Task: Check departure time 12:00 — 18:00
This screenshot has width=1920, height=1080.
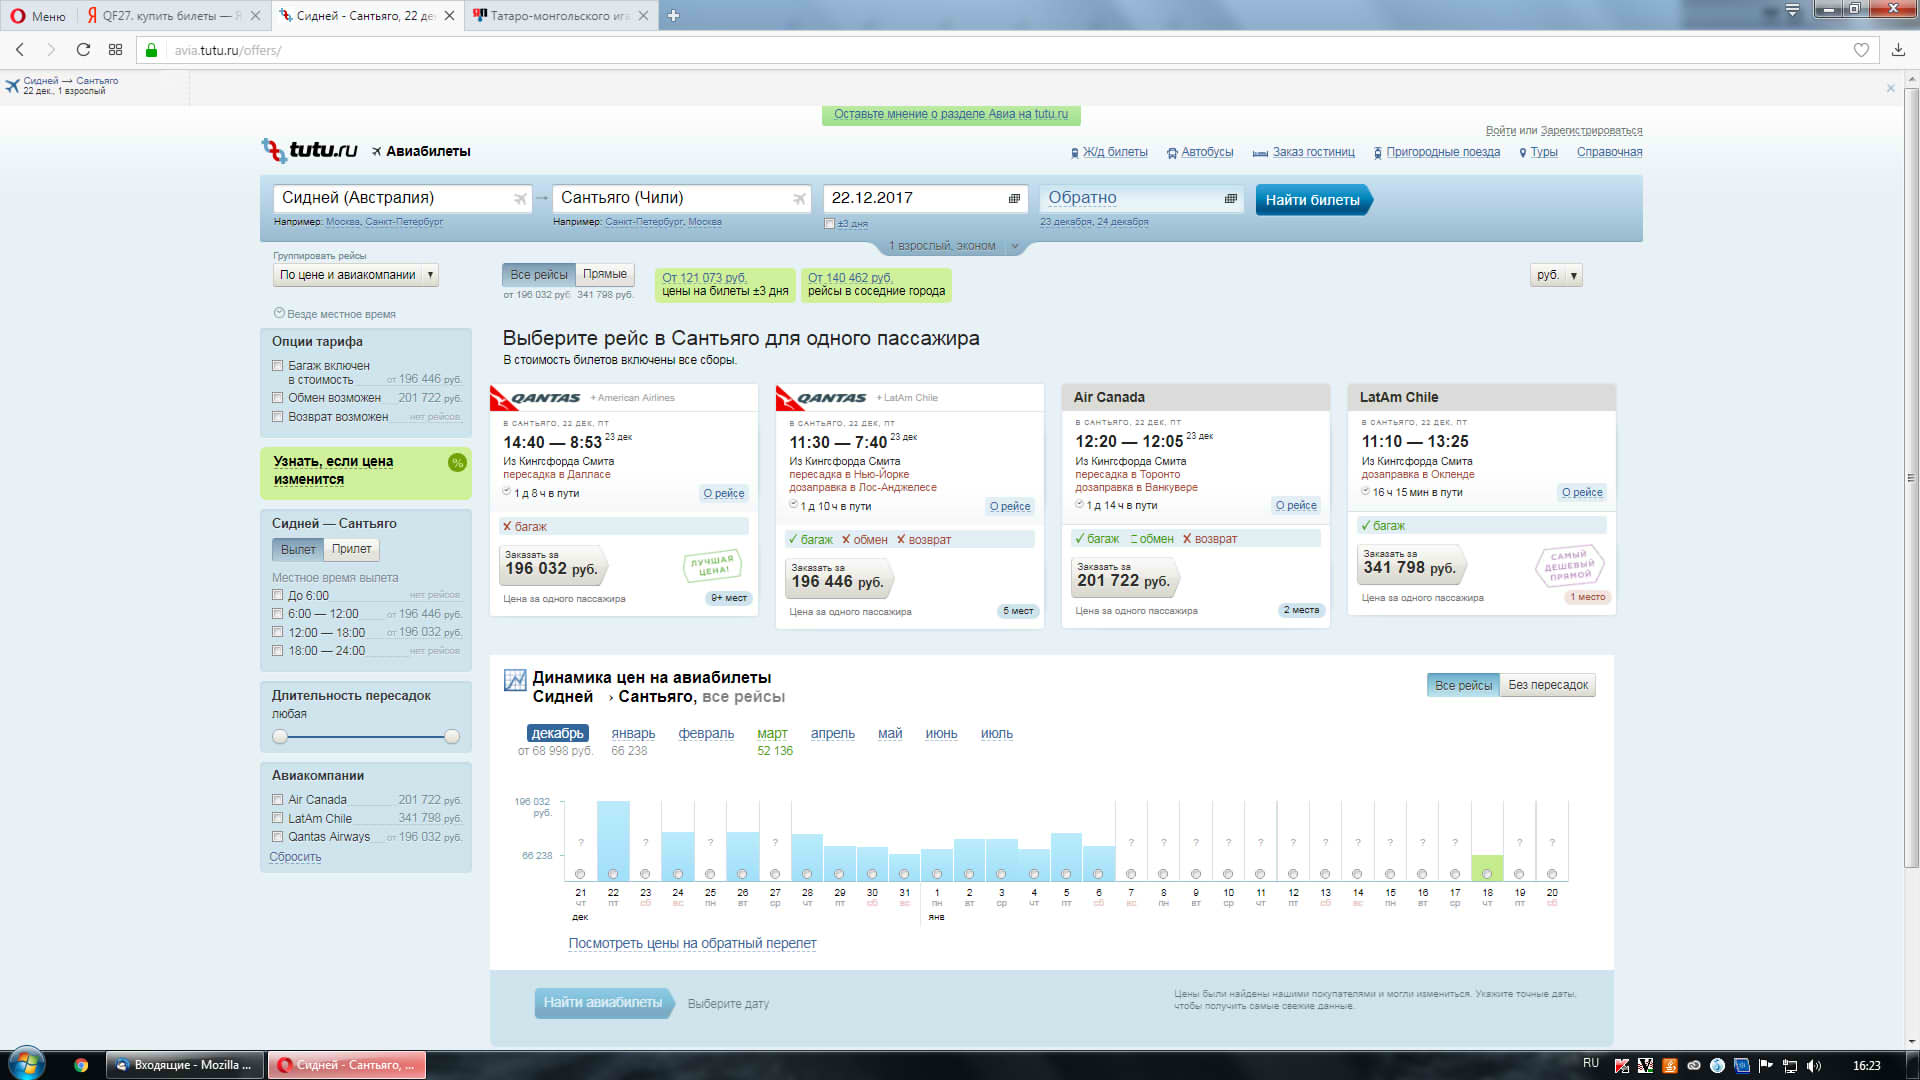Action: [278, 632]
